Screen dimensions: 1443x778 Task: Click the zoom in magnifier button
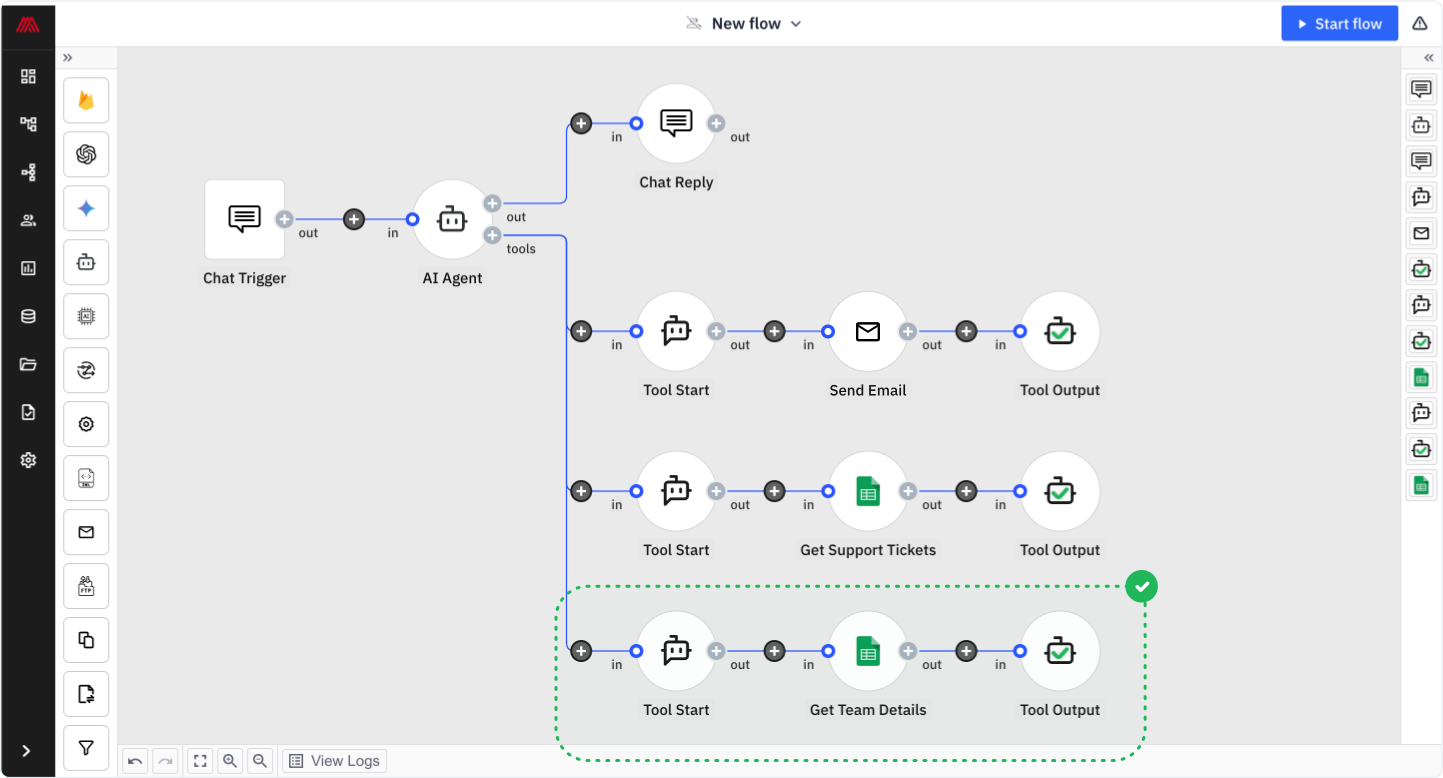point(230,761)
